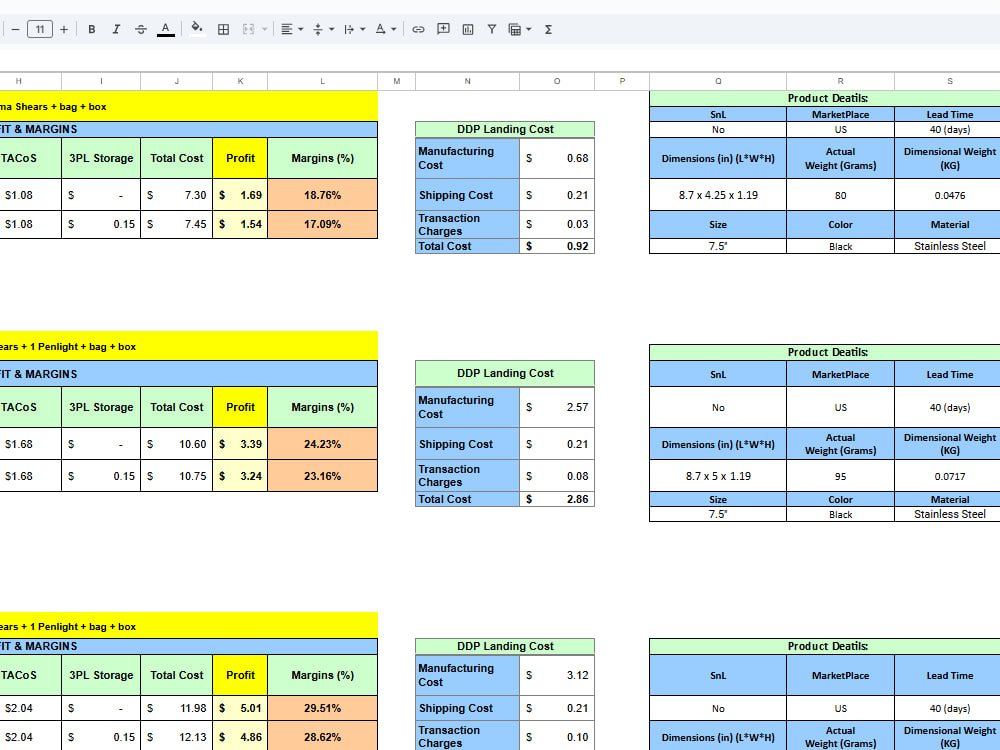Click the insert chart icon
Image resolution: width=1000 pixels, height=750 pixels.
[468, 29]
